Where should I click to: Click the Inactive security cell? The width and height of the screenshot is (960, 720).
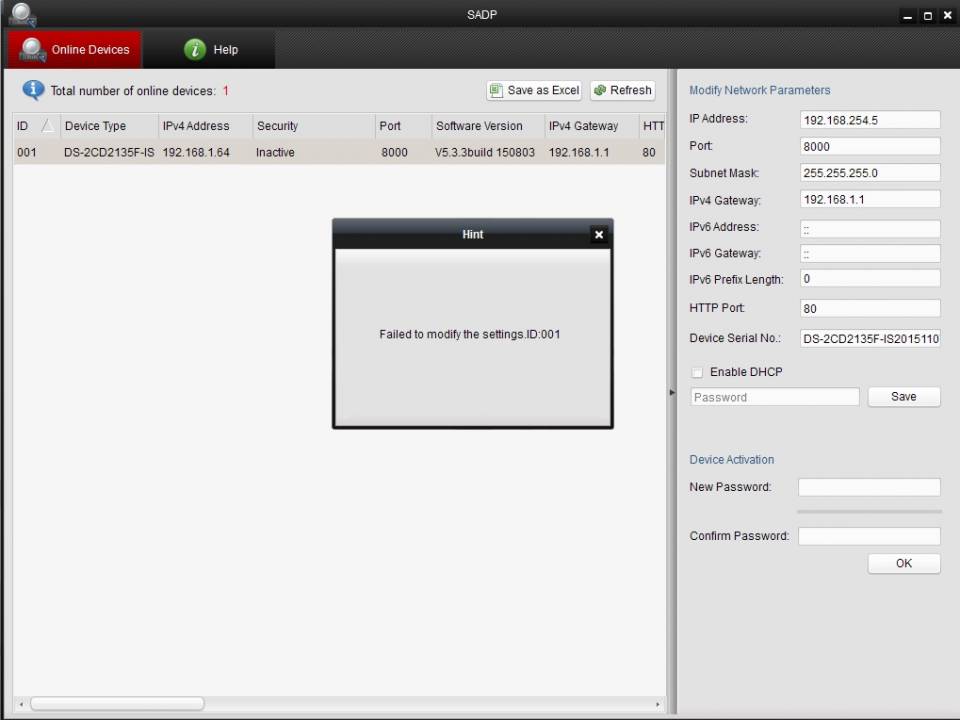276,152
